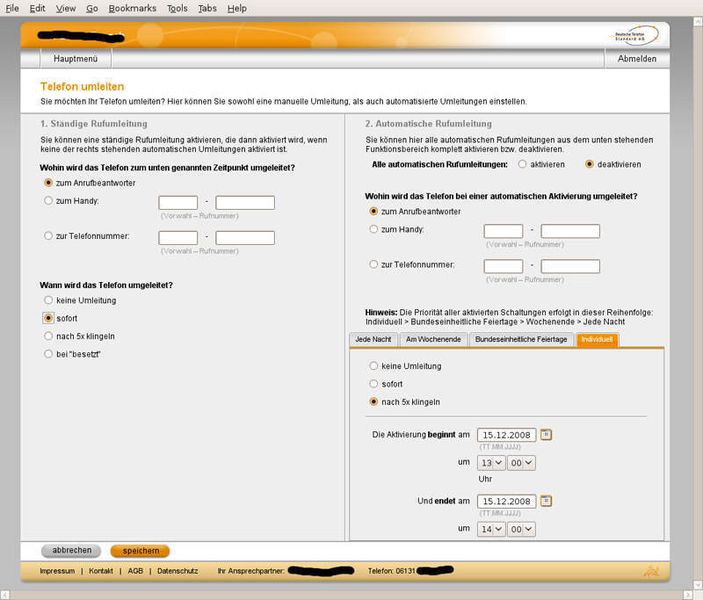Image resolution: width=703 pixels, height=600 pixels.
Task: Choose 'keine Umleitung' in Individuell tab
Action: (373, 366)
